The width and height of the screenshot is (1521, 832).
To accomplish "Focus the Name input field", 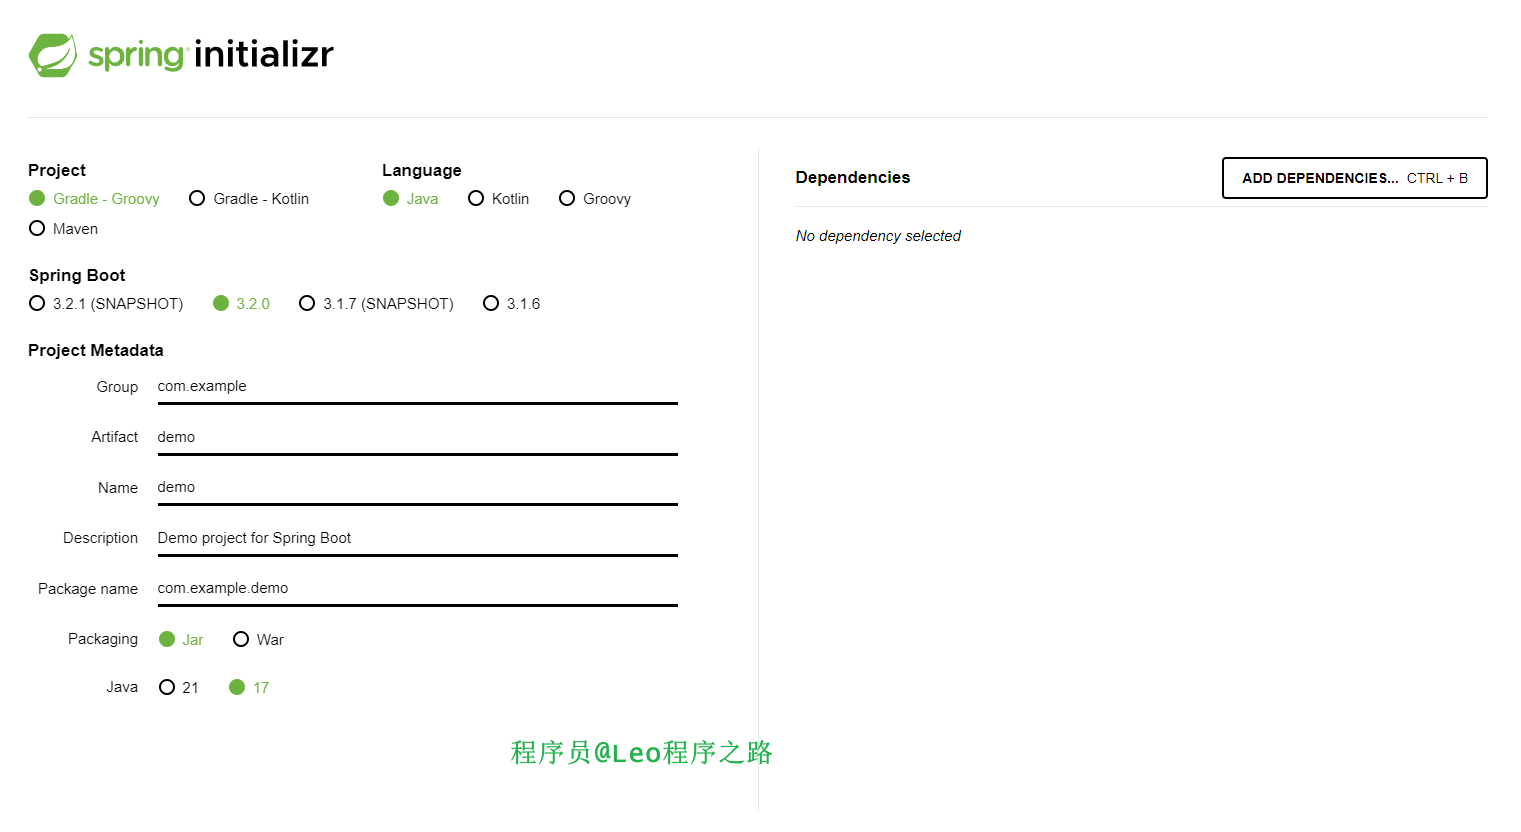I will [417, 488].
